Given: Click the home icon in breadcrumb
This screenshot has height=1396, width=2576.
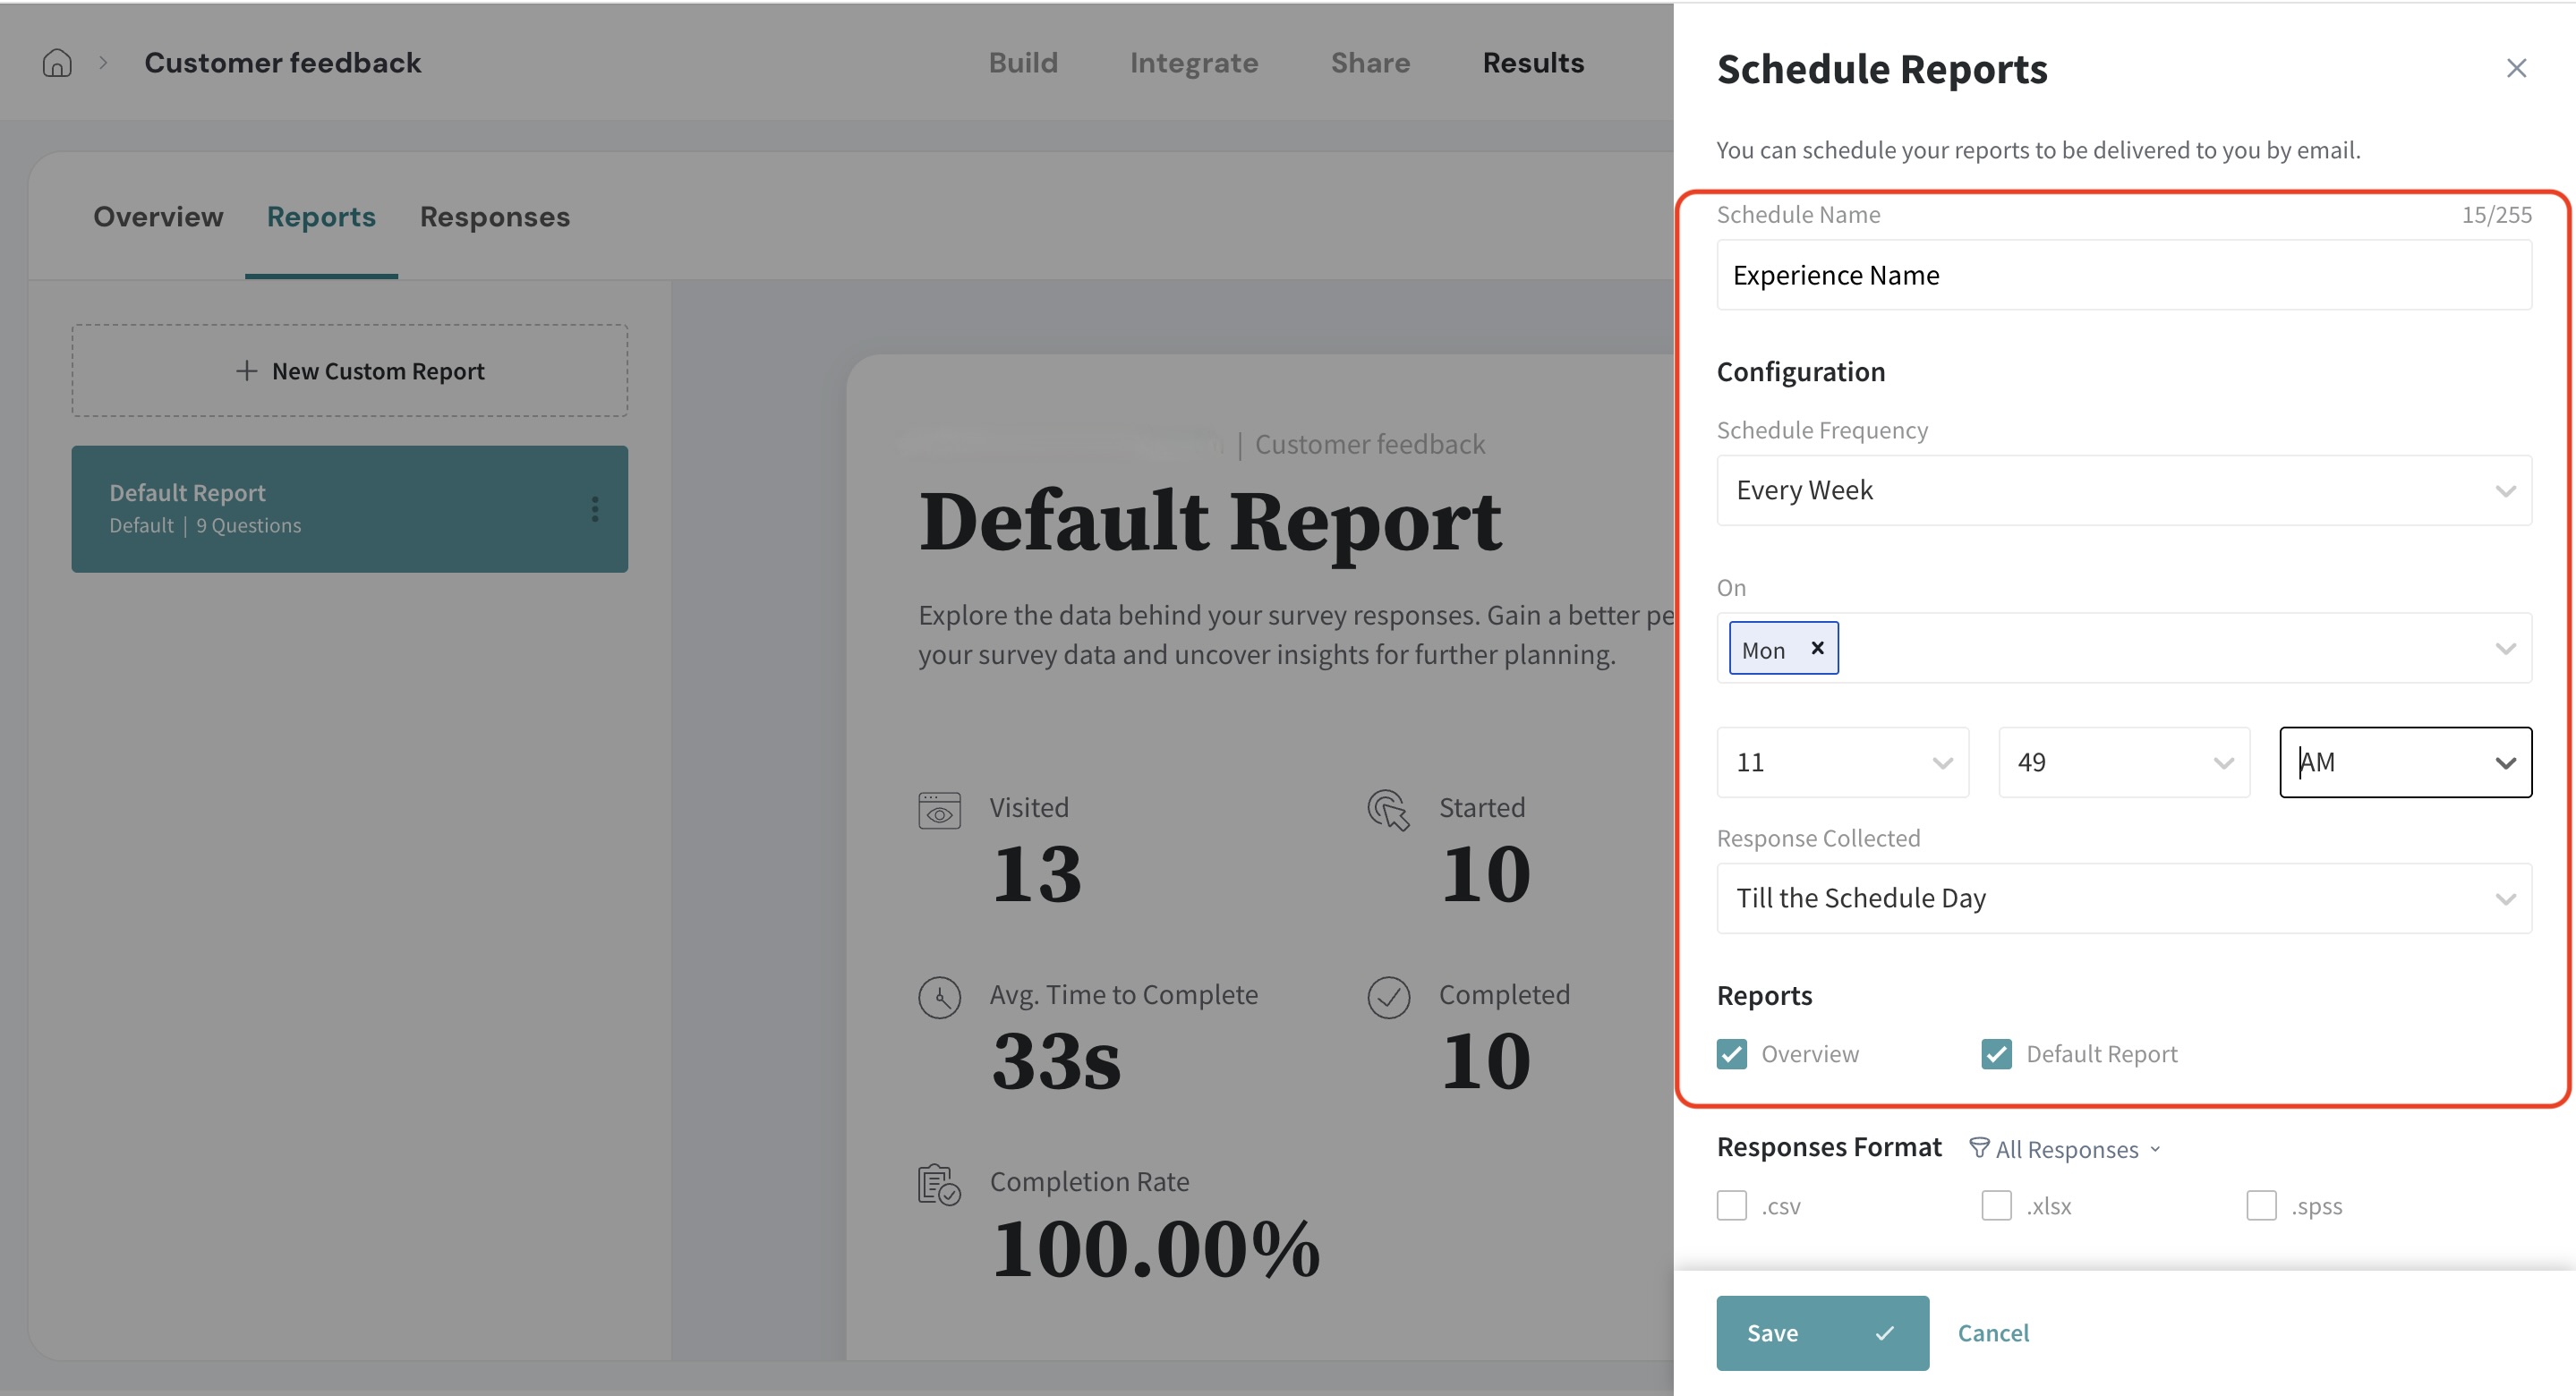Looking at the screenshot, I should (x=57, y=63).
